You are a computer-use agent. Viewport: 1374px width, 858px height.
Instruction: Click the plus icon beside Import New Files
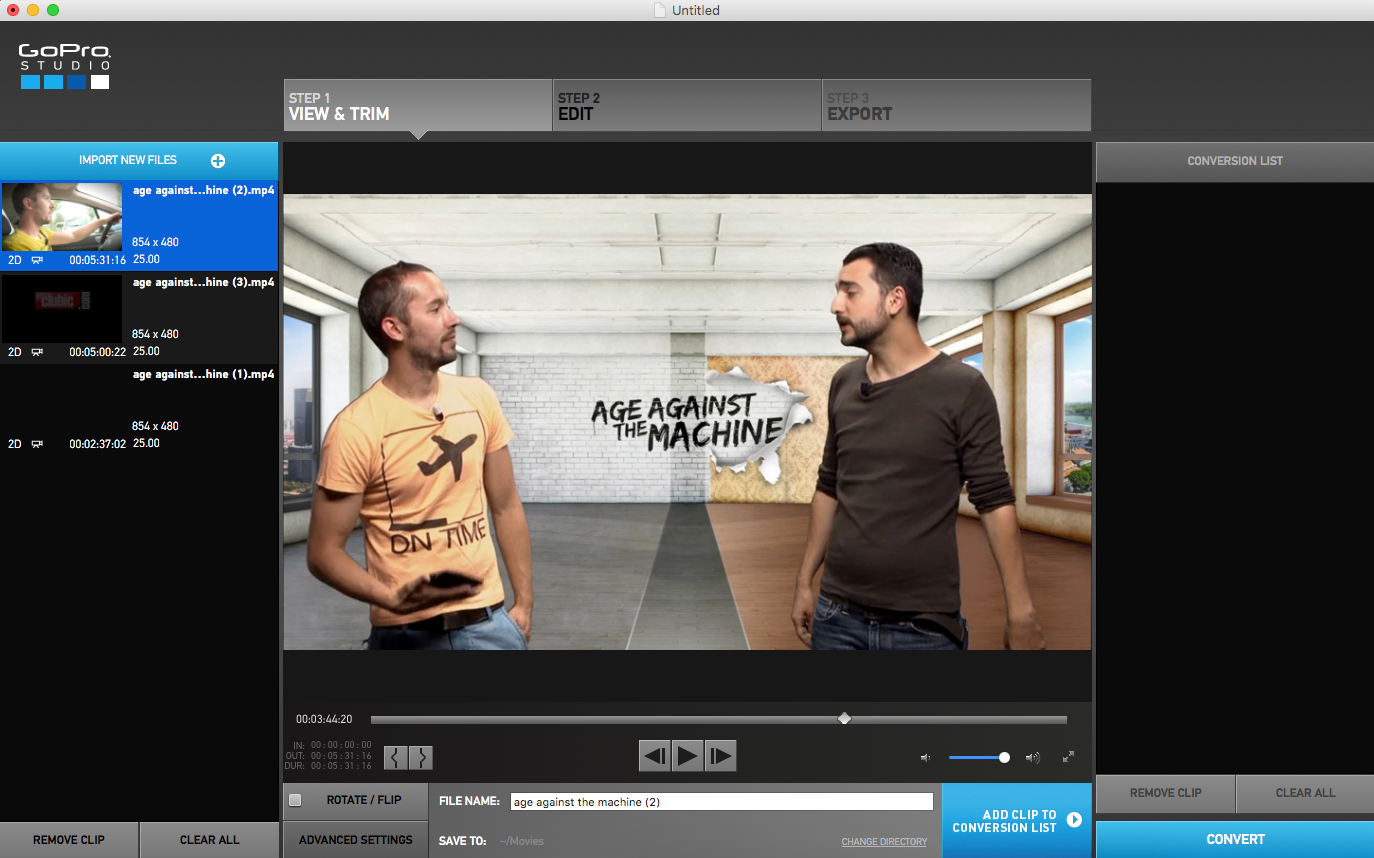click(x=218, y=161)
